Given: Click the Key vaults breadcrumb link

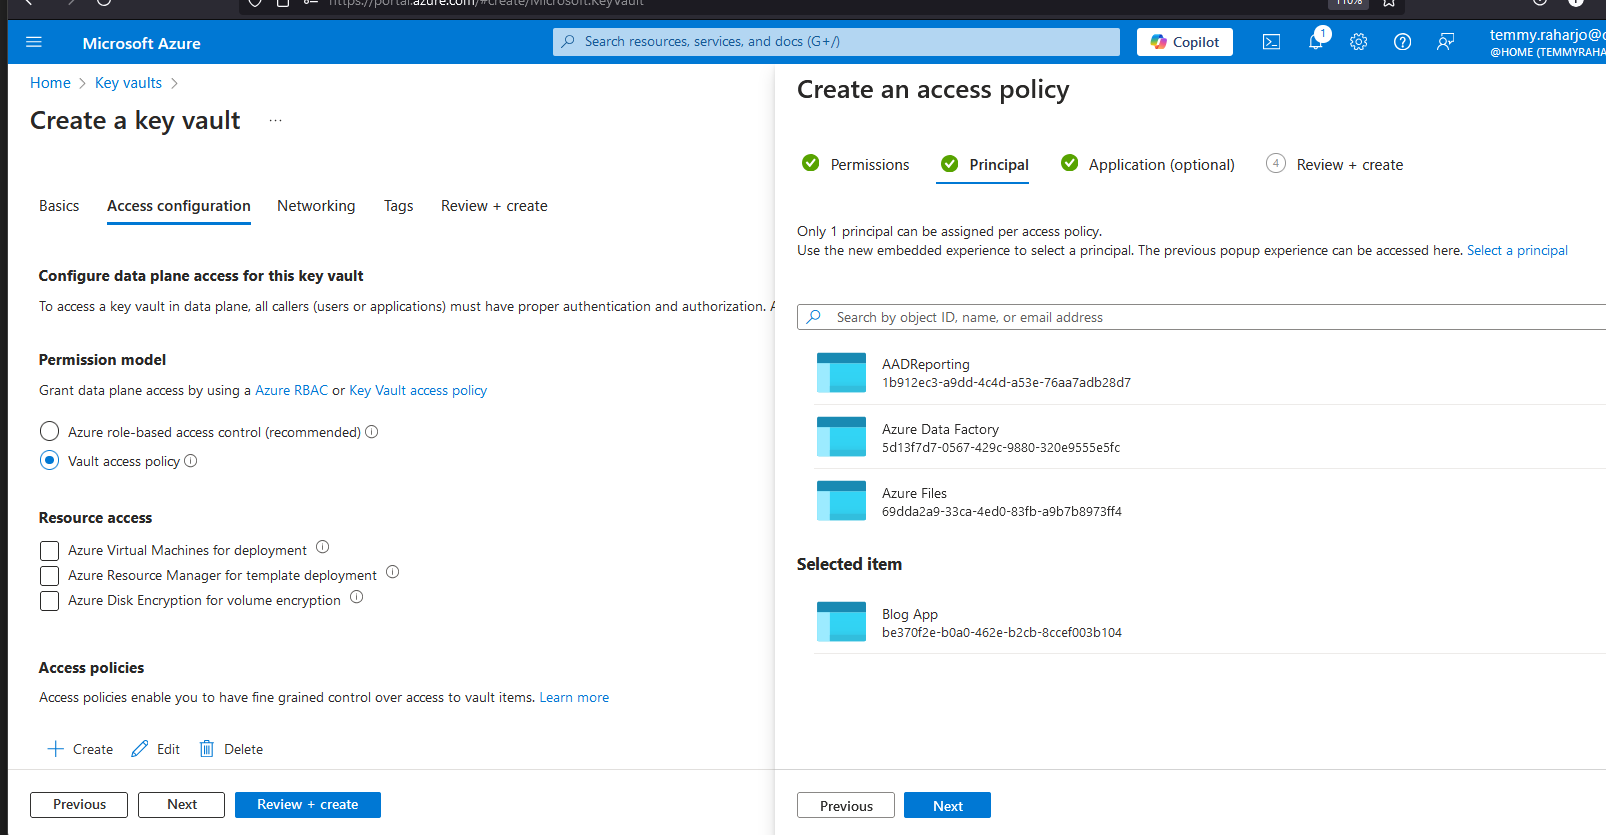Looking at the screenshot, I should point(128,83).
